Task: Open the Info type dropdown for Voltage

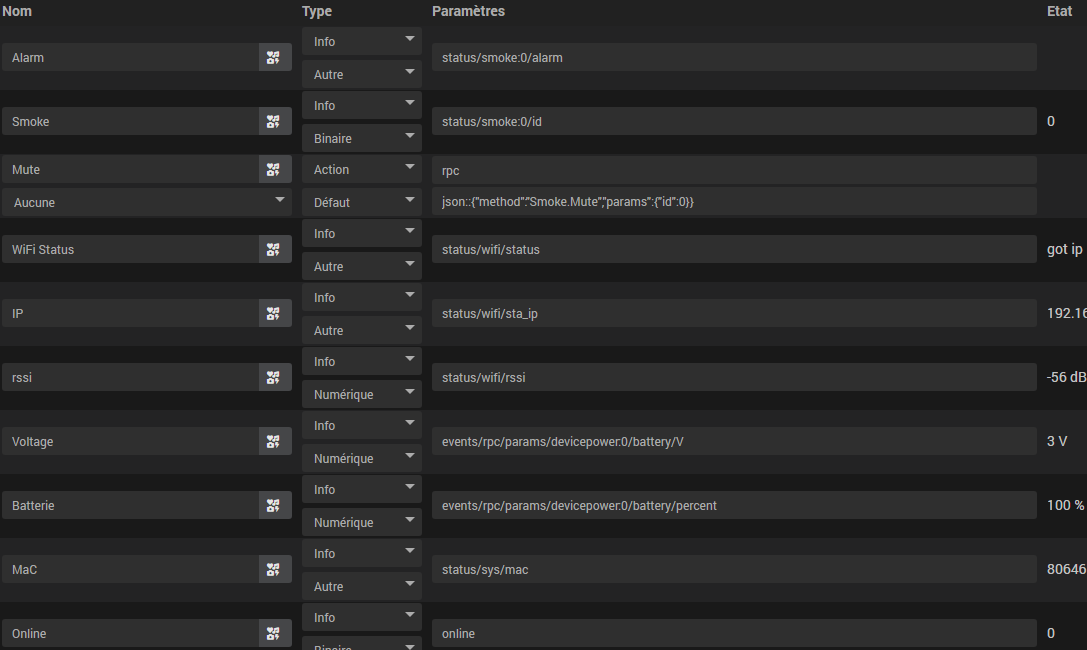Action: pos(362,425)
